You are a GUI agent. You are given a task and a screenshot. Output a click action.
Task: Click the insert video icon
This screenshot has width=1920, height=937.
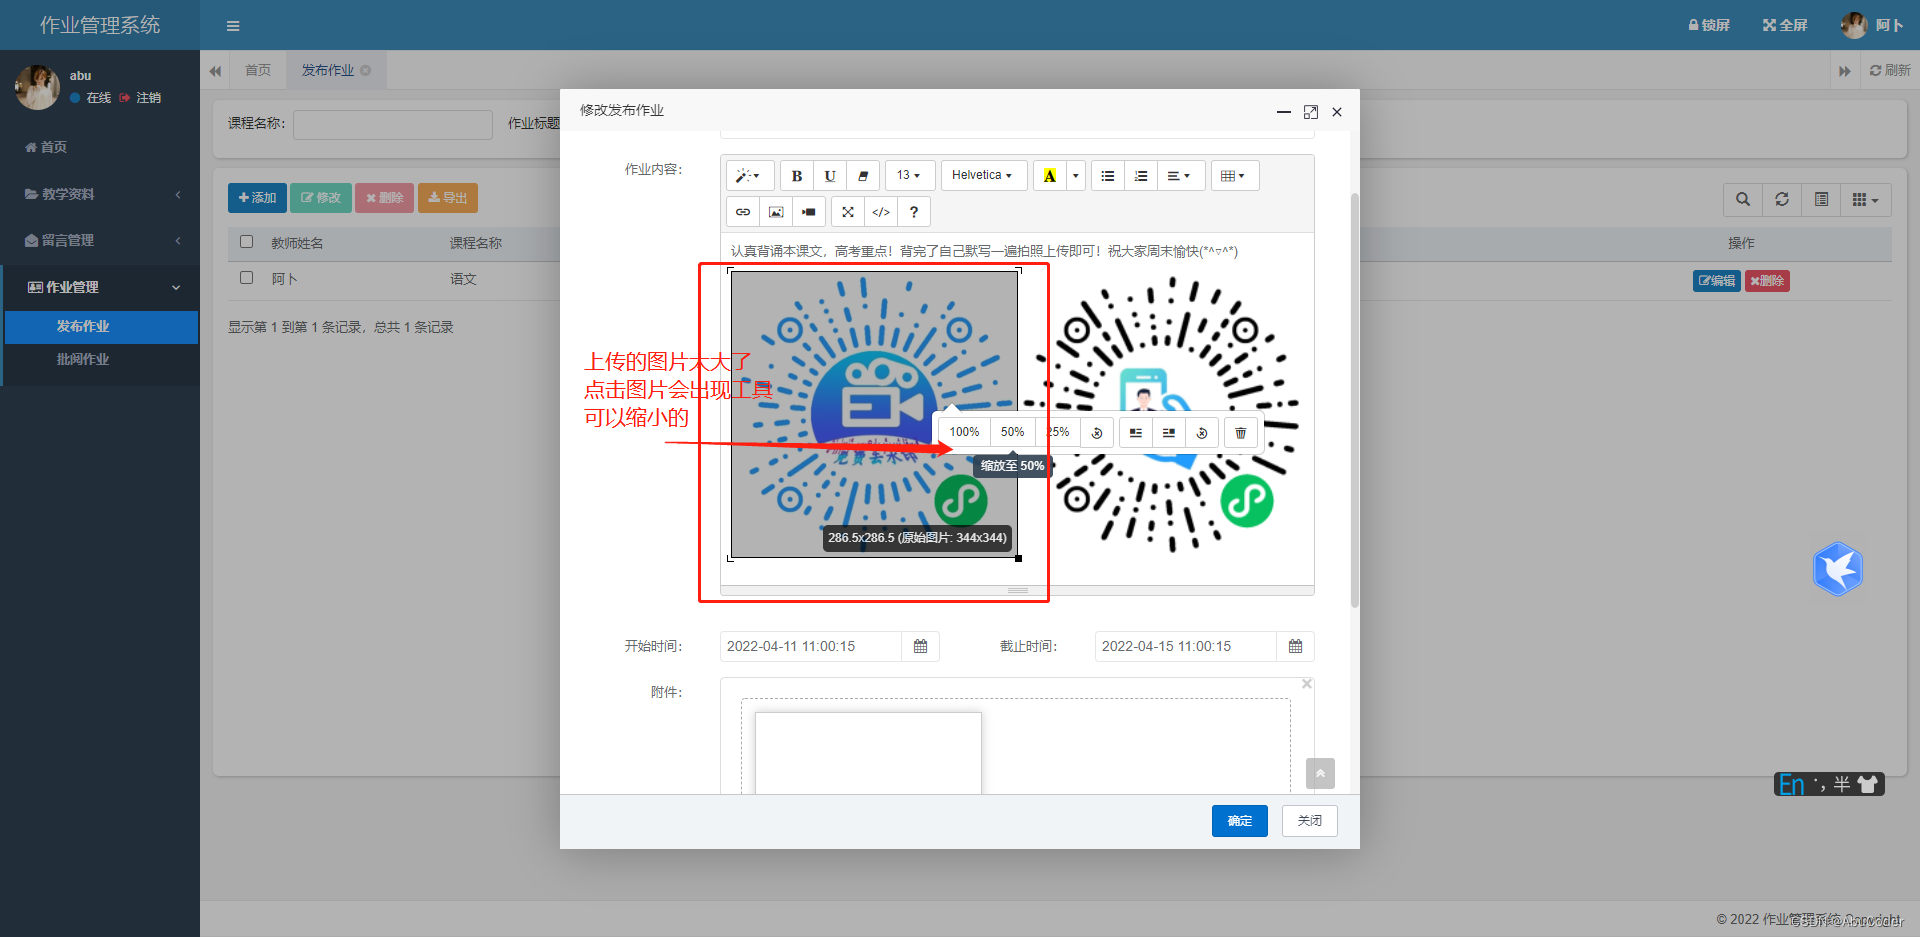pyautogui.click(x=809, y=212)
